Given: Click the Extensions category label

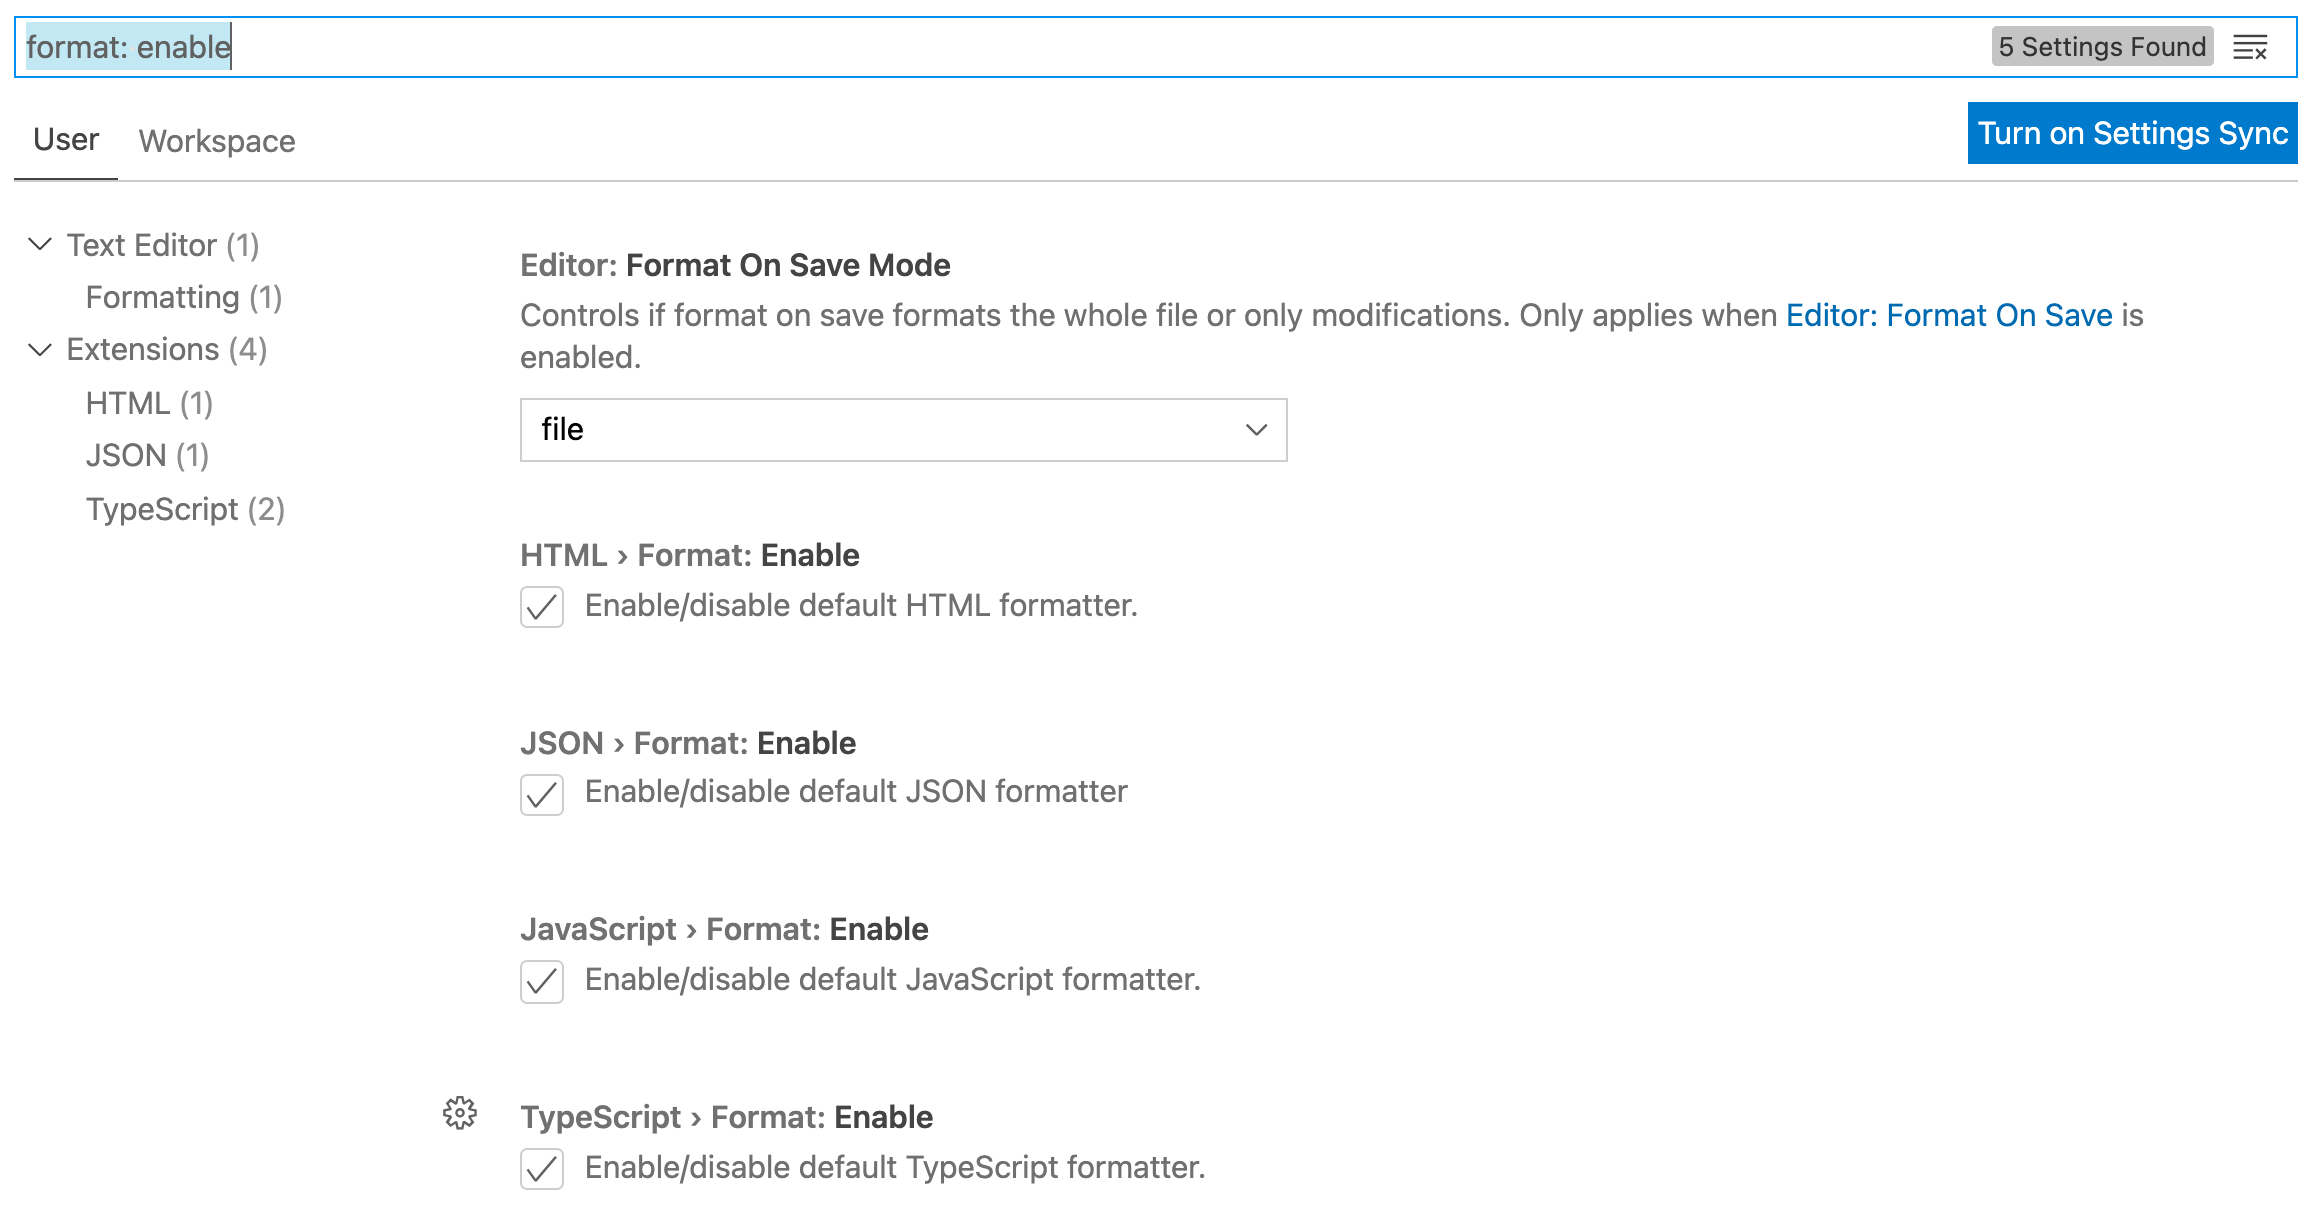Looking at the screenshot, I should pos(165,348).
